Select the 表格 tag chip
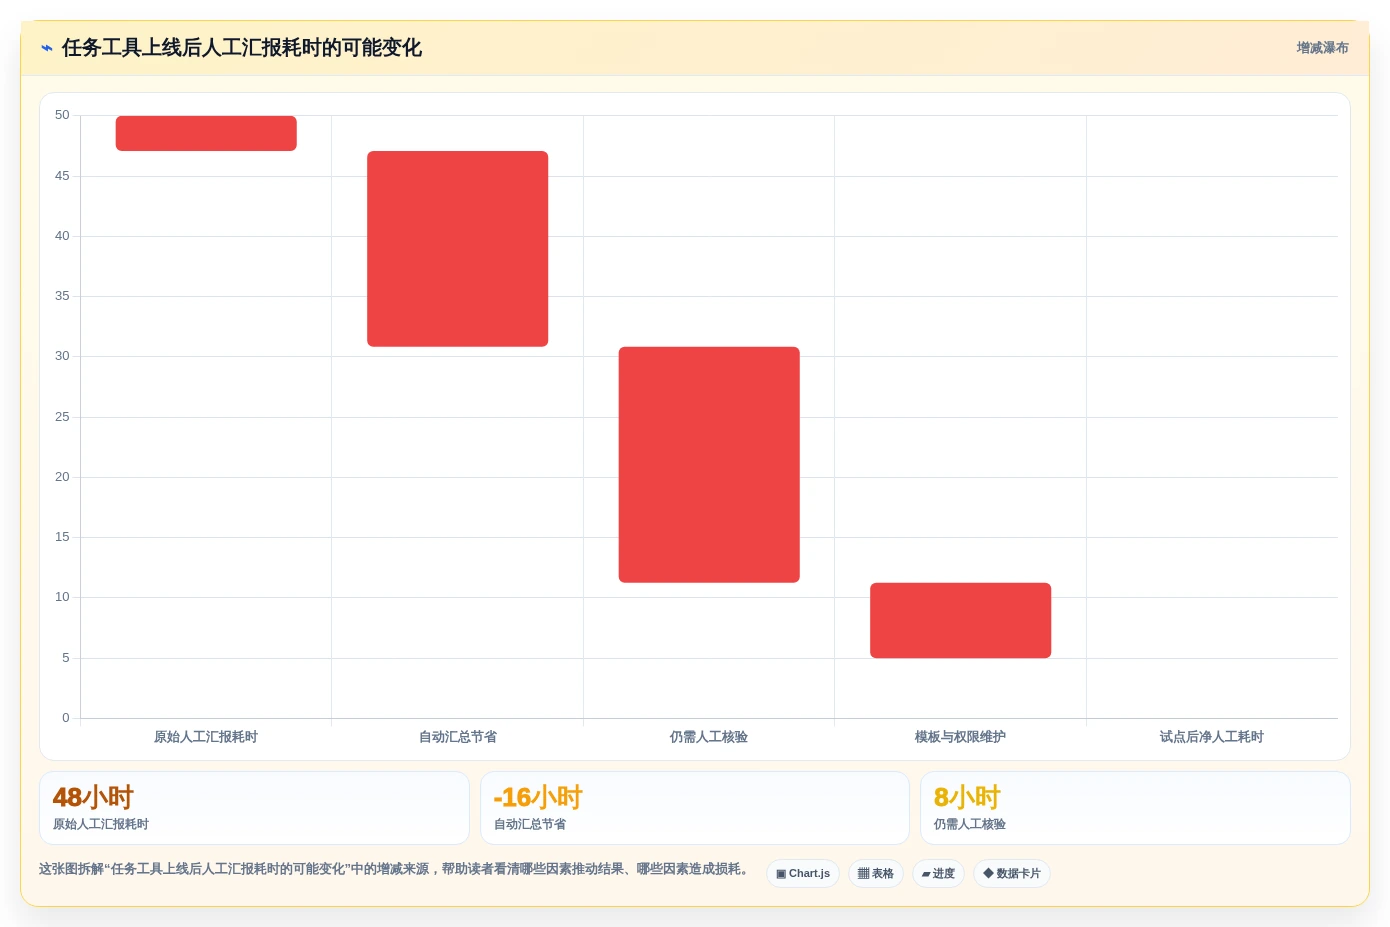 pyautogui.click(x=876, y=873)
